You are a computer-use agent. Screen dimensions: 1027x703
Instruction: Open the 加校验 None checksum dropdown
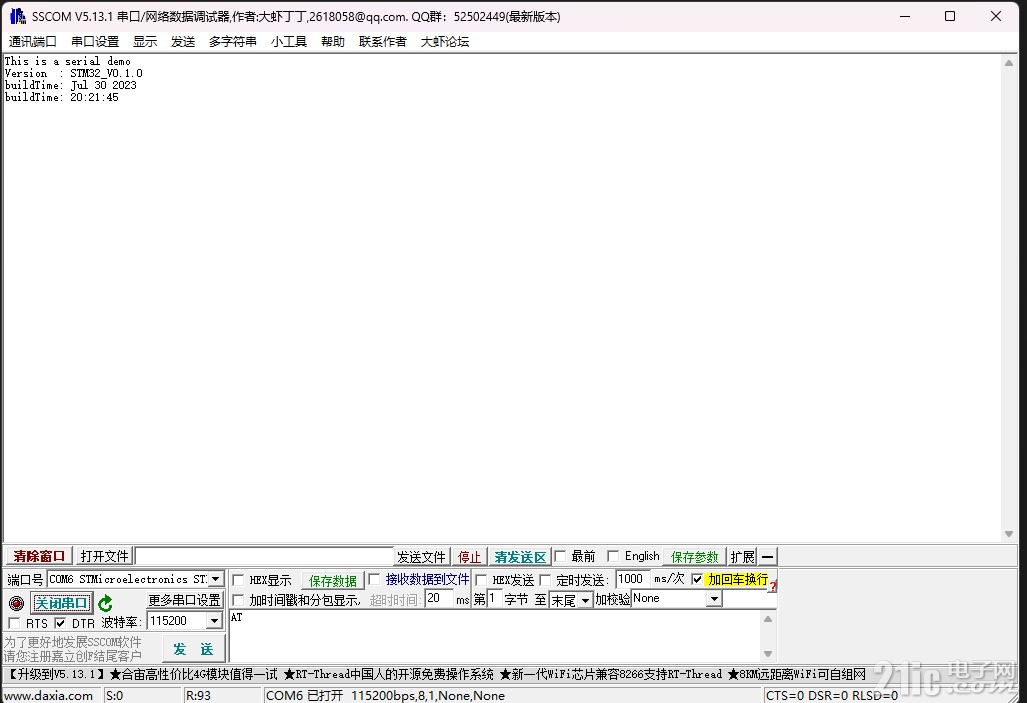click(x=715, y=599)
